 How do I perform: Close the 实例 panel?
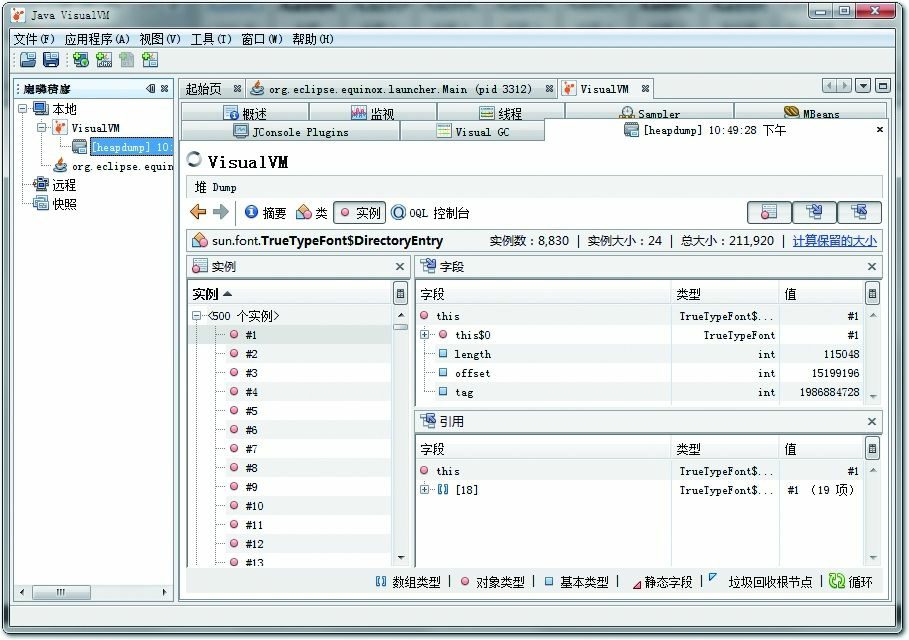tap(399, 266)
